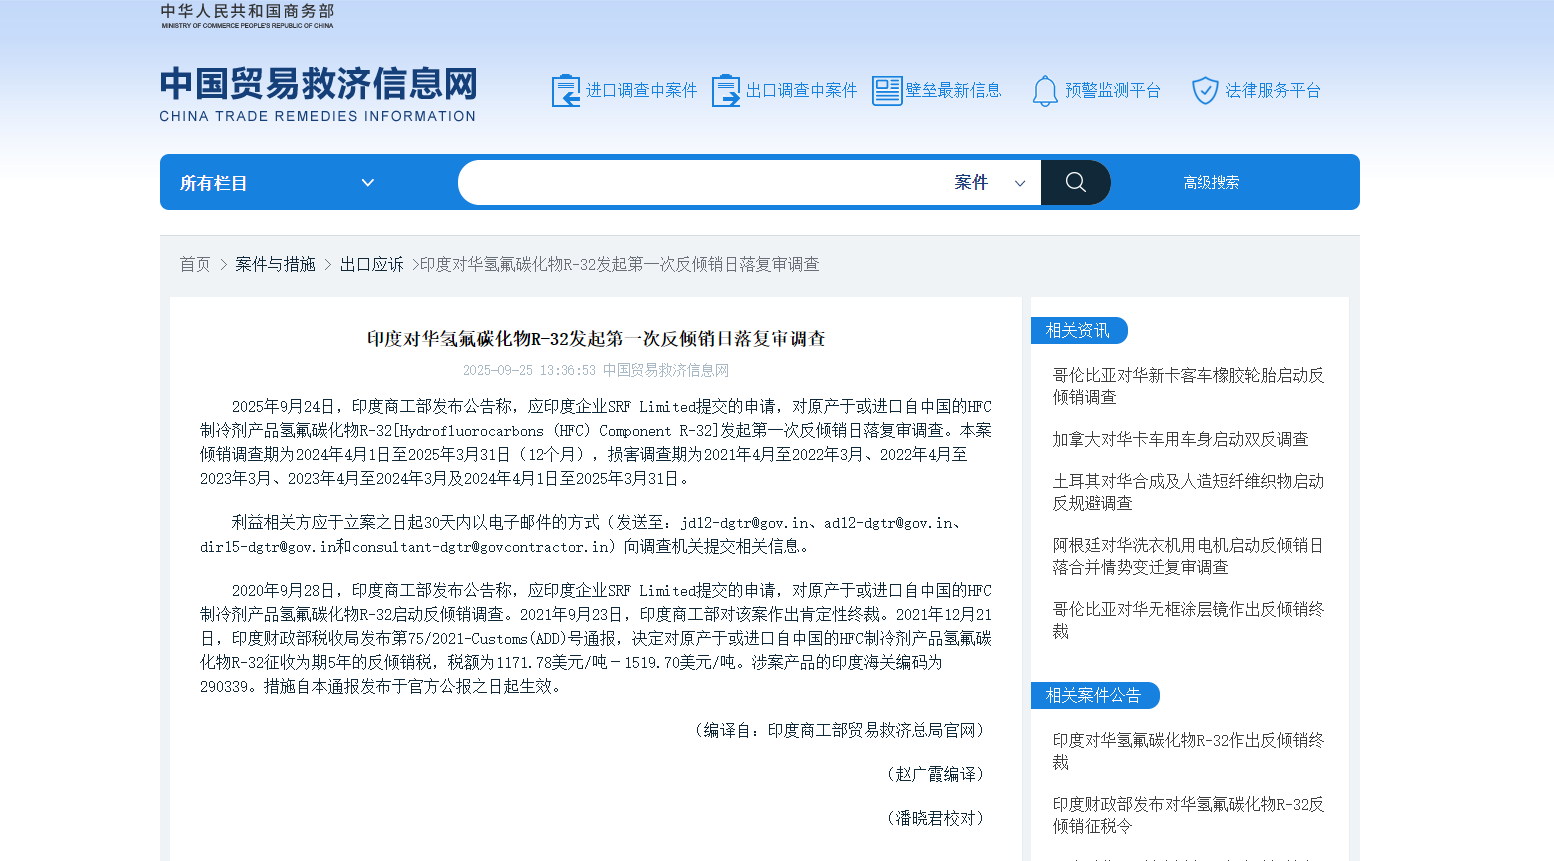Open Argentina washing machine motor review article
The width and height of the screenshot is (1554, 861).
1188,556
